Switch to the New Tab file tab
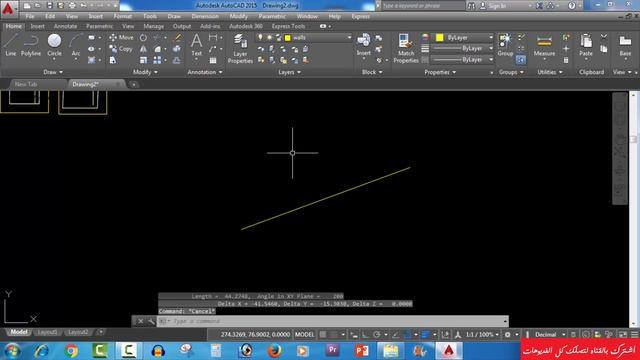The width and height of the screenshot is (640, 360). tap(26, 84)
